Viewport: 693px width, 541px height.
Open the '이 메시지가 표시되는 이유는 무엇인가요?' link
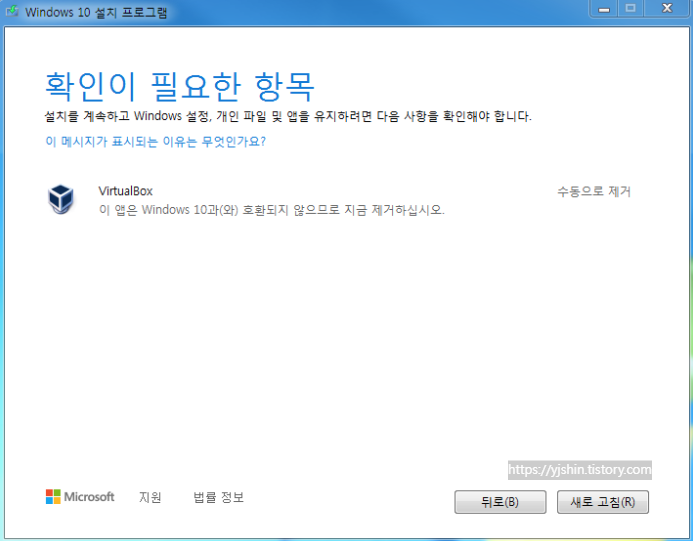(156, 141)
